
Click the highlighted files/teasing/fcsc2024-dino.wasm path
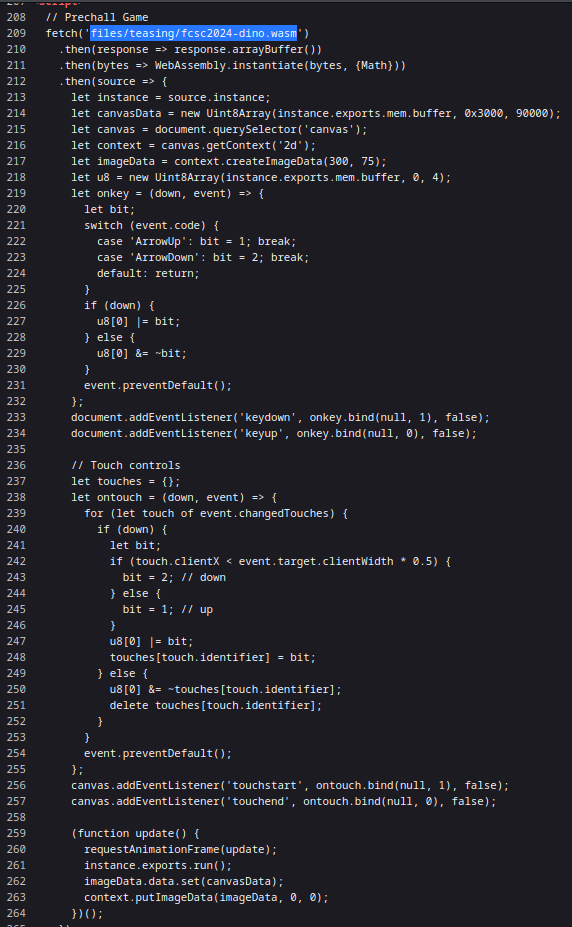194,33
